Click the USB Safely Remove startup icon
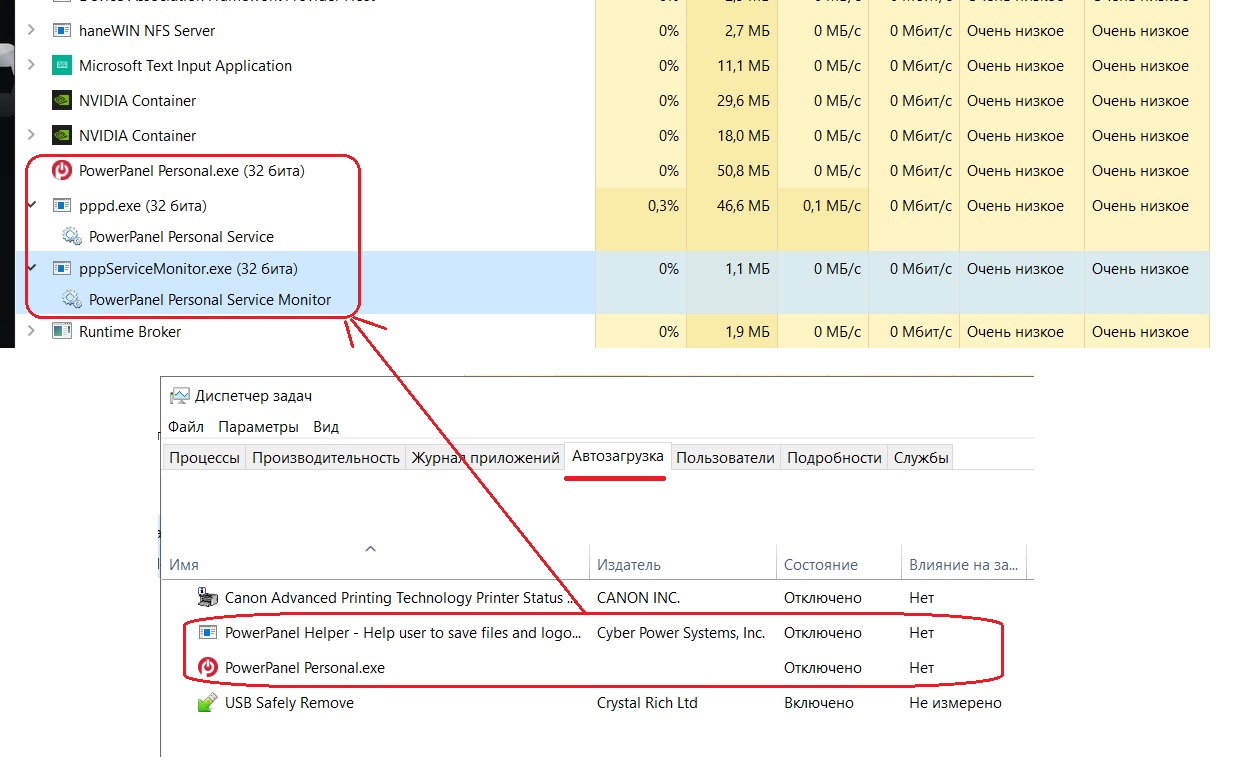Image resolution: width=1237 pixels, height=761 pixels. click(x=207, y=703)
